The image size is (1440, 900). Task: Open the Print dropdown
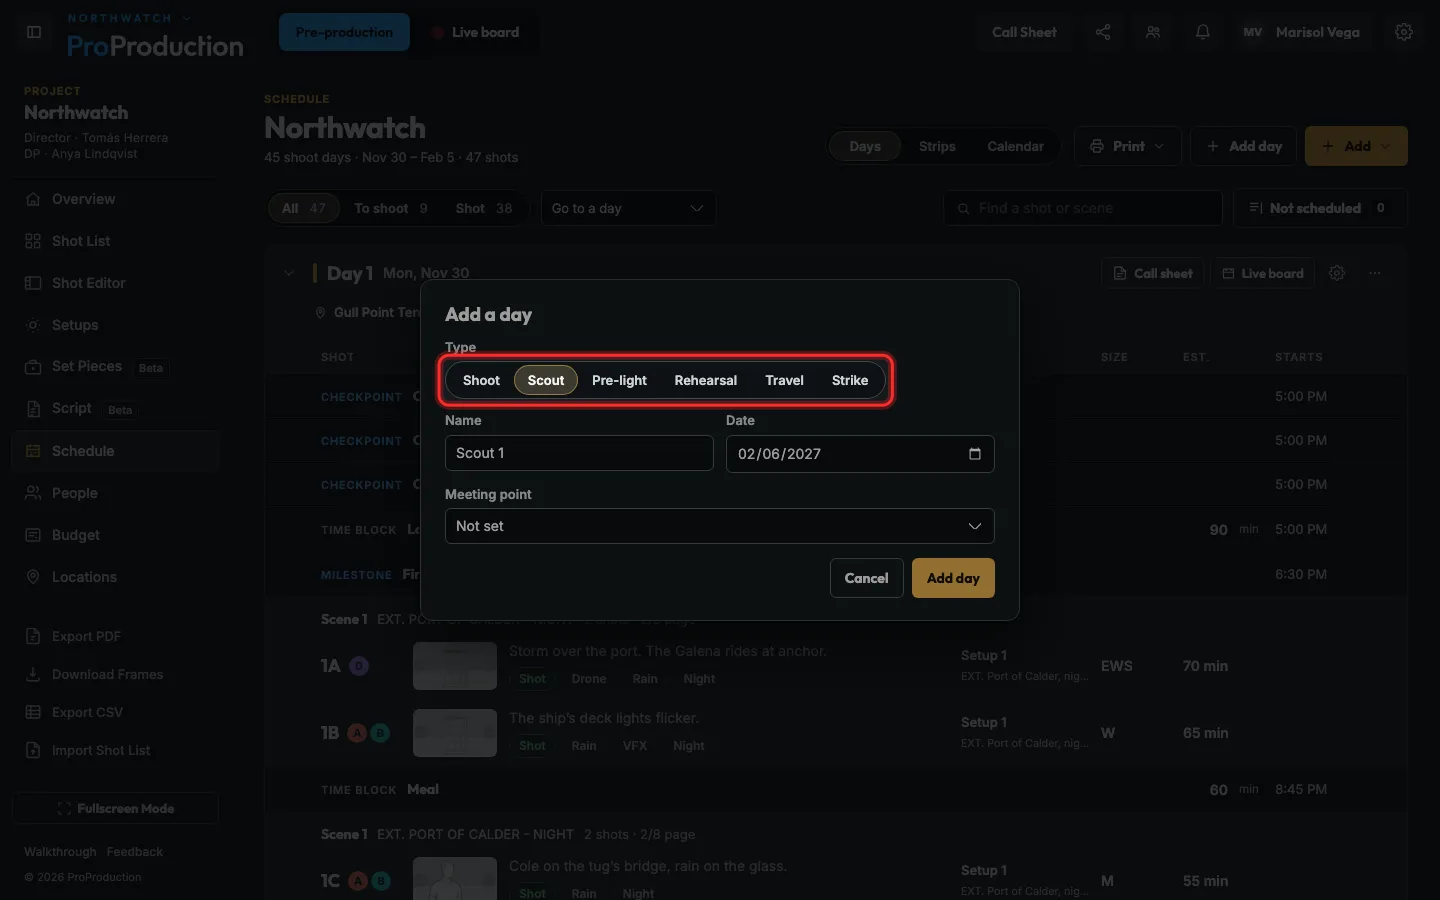1128,146
